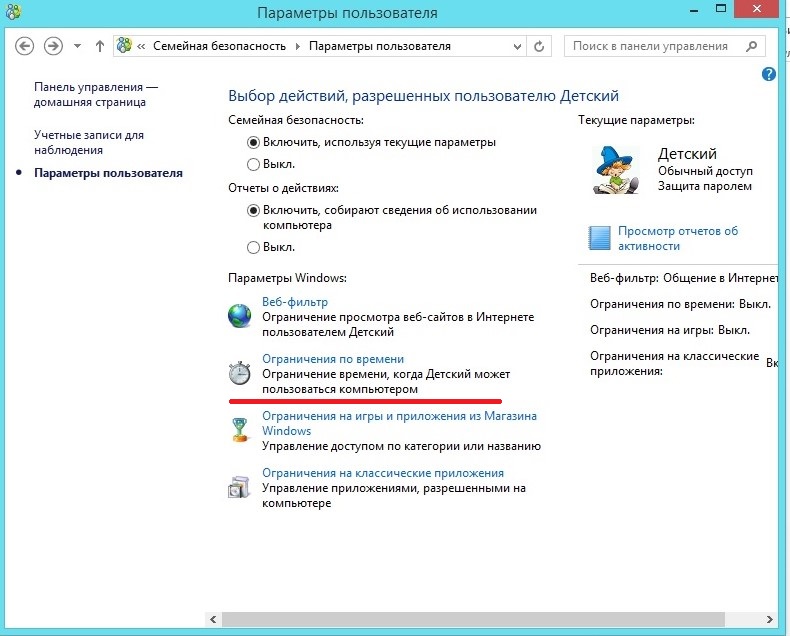Click the globe icon for Веб-фильтр

point(239,316)
